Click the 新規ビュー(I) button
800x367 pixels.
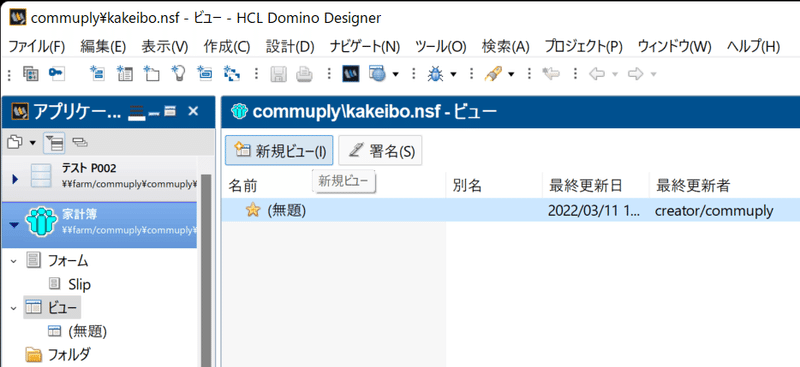coord(279,151)
